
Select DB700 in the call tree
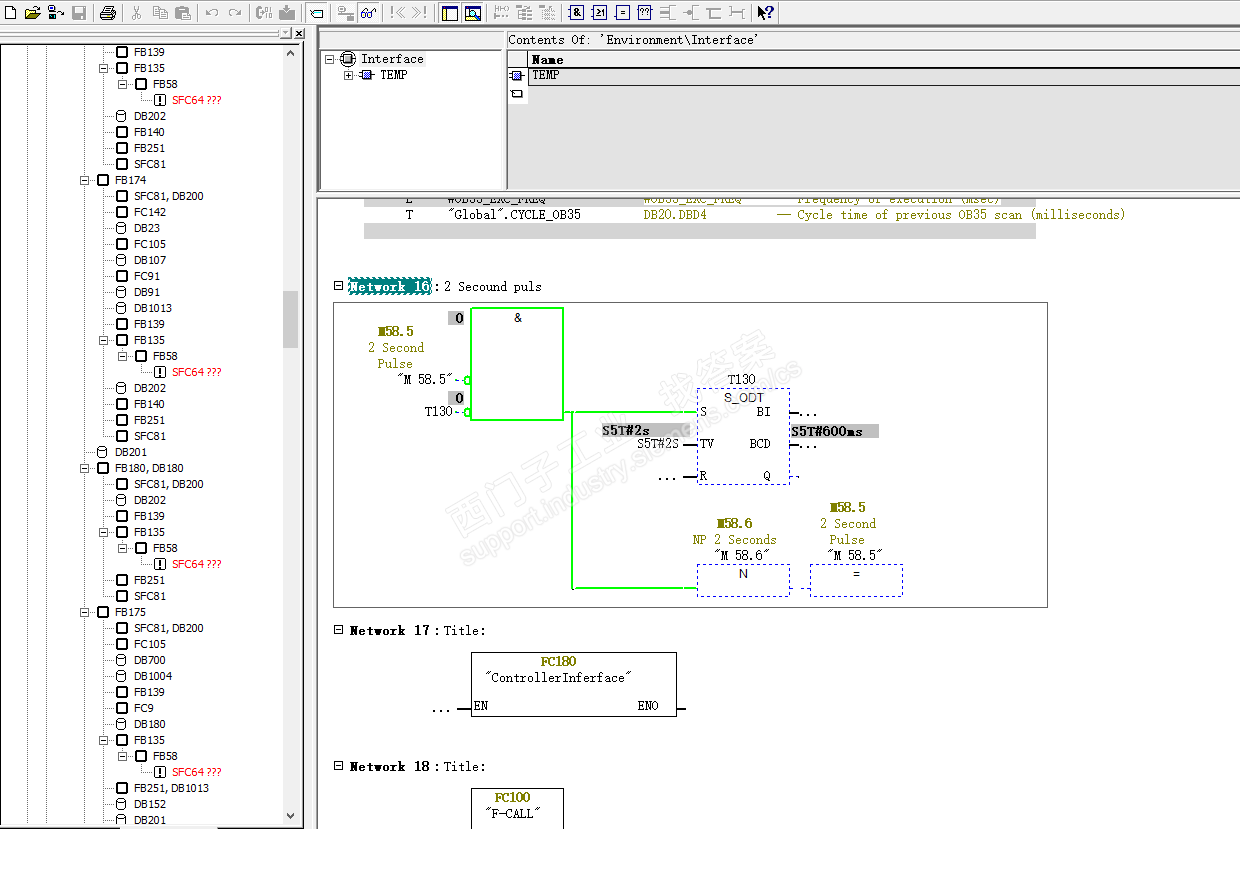[x=149, y=660]
